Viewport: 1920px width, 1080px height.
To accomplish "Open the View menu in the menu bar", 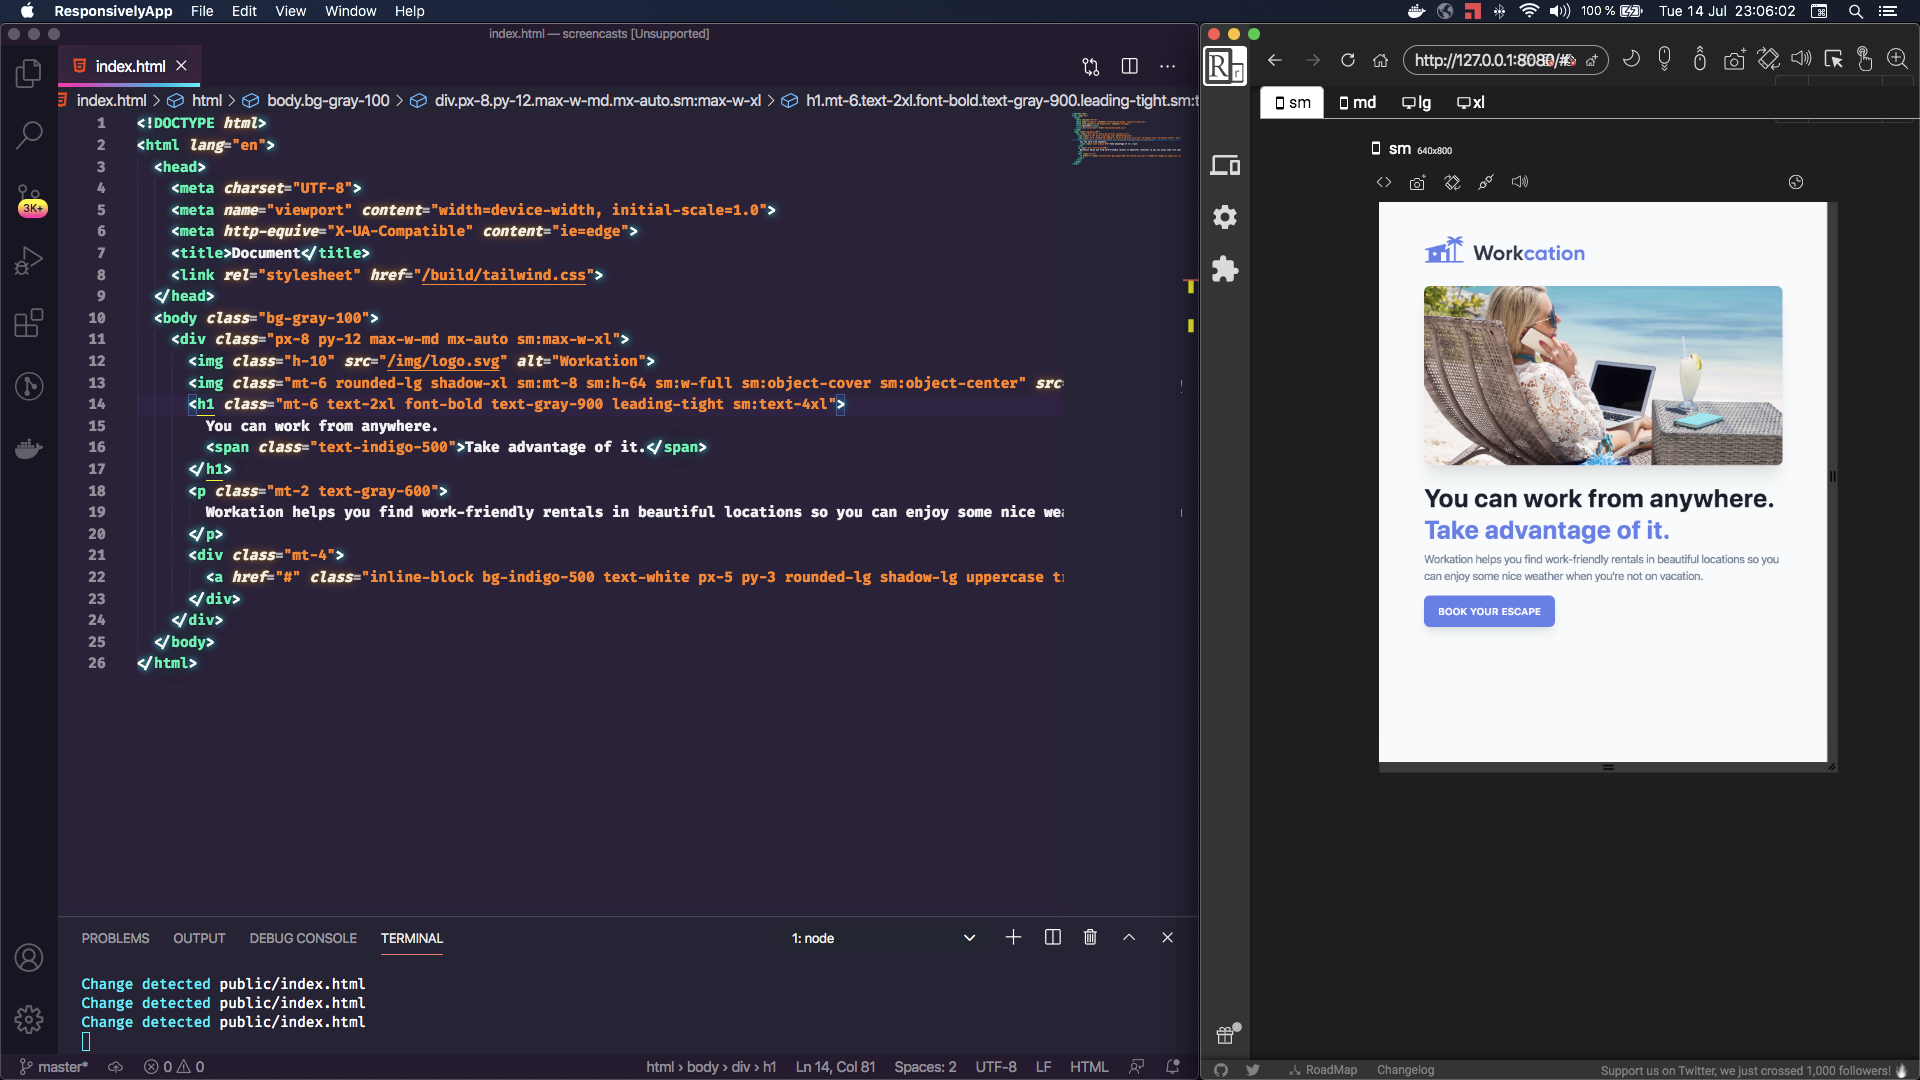I will pyautogui.click(x=290, y=11).
